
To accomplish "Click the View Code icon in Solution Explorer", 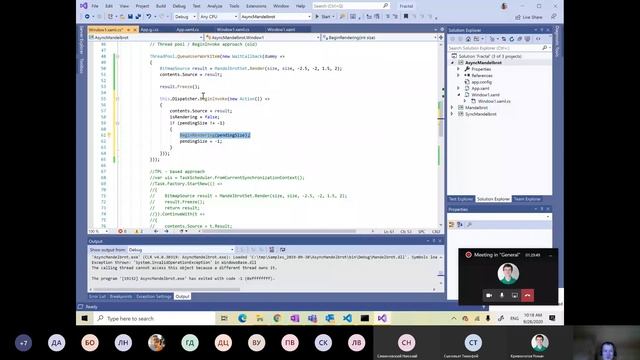I will click(x=538, y=39).
